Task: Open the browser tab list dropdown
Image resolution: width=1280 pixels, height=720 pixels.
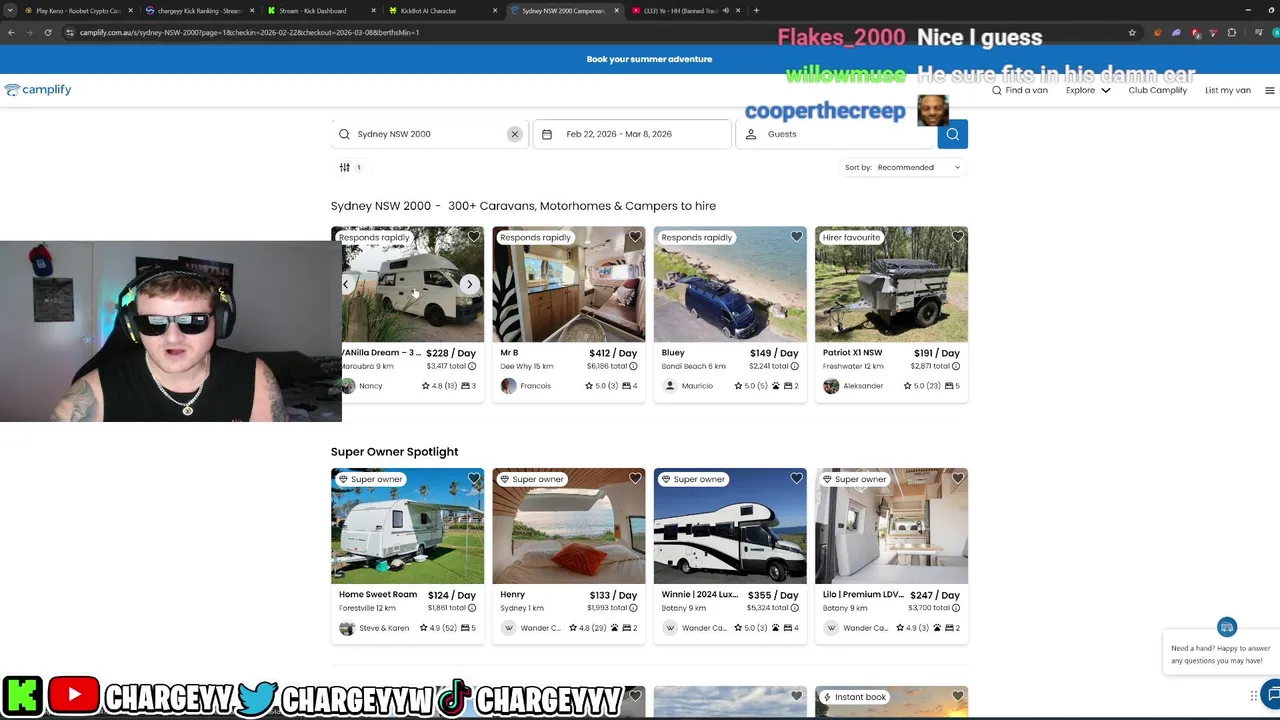Action: (10, 10)
